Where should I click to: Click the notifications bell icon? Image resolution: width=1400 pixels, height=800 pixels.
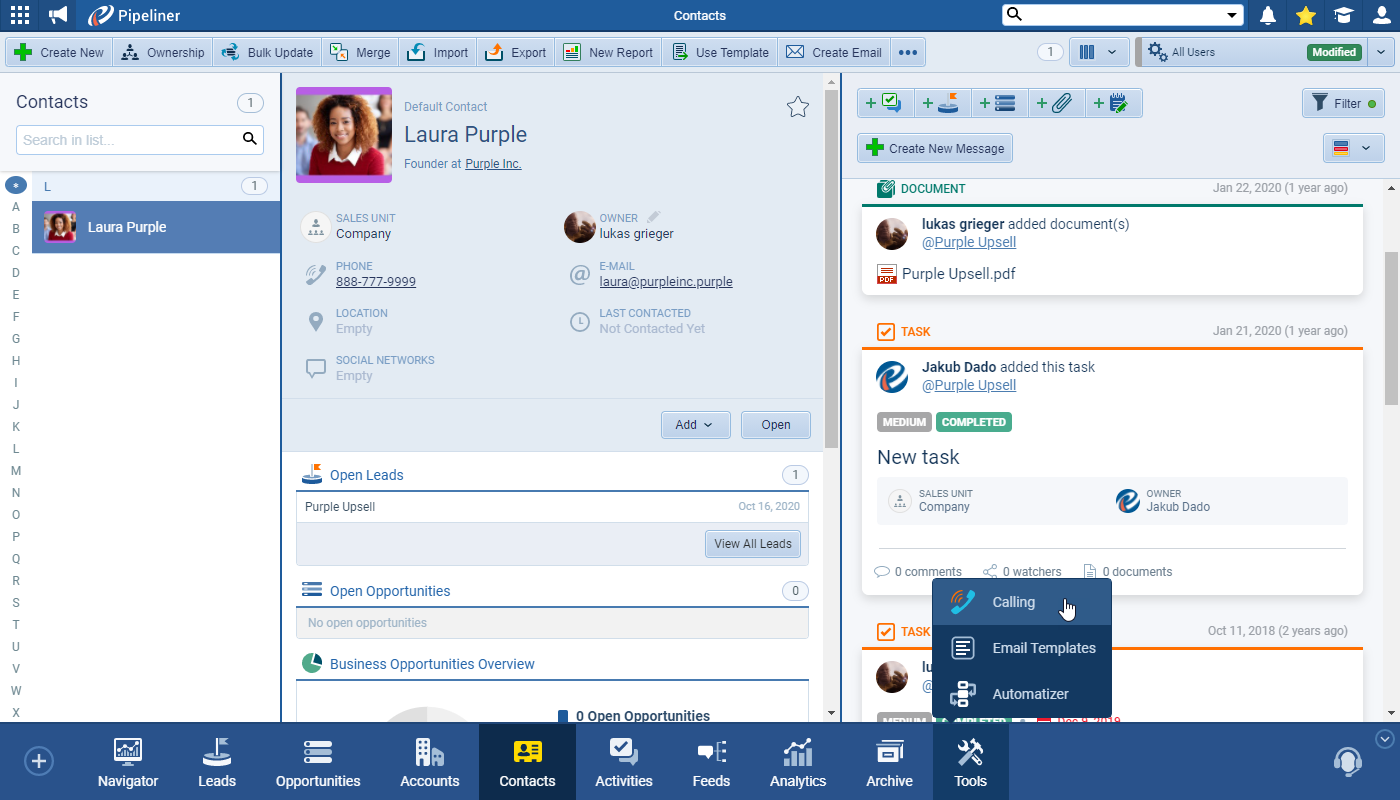(1268, 15)
